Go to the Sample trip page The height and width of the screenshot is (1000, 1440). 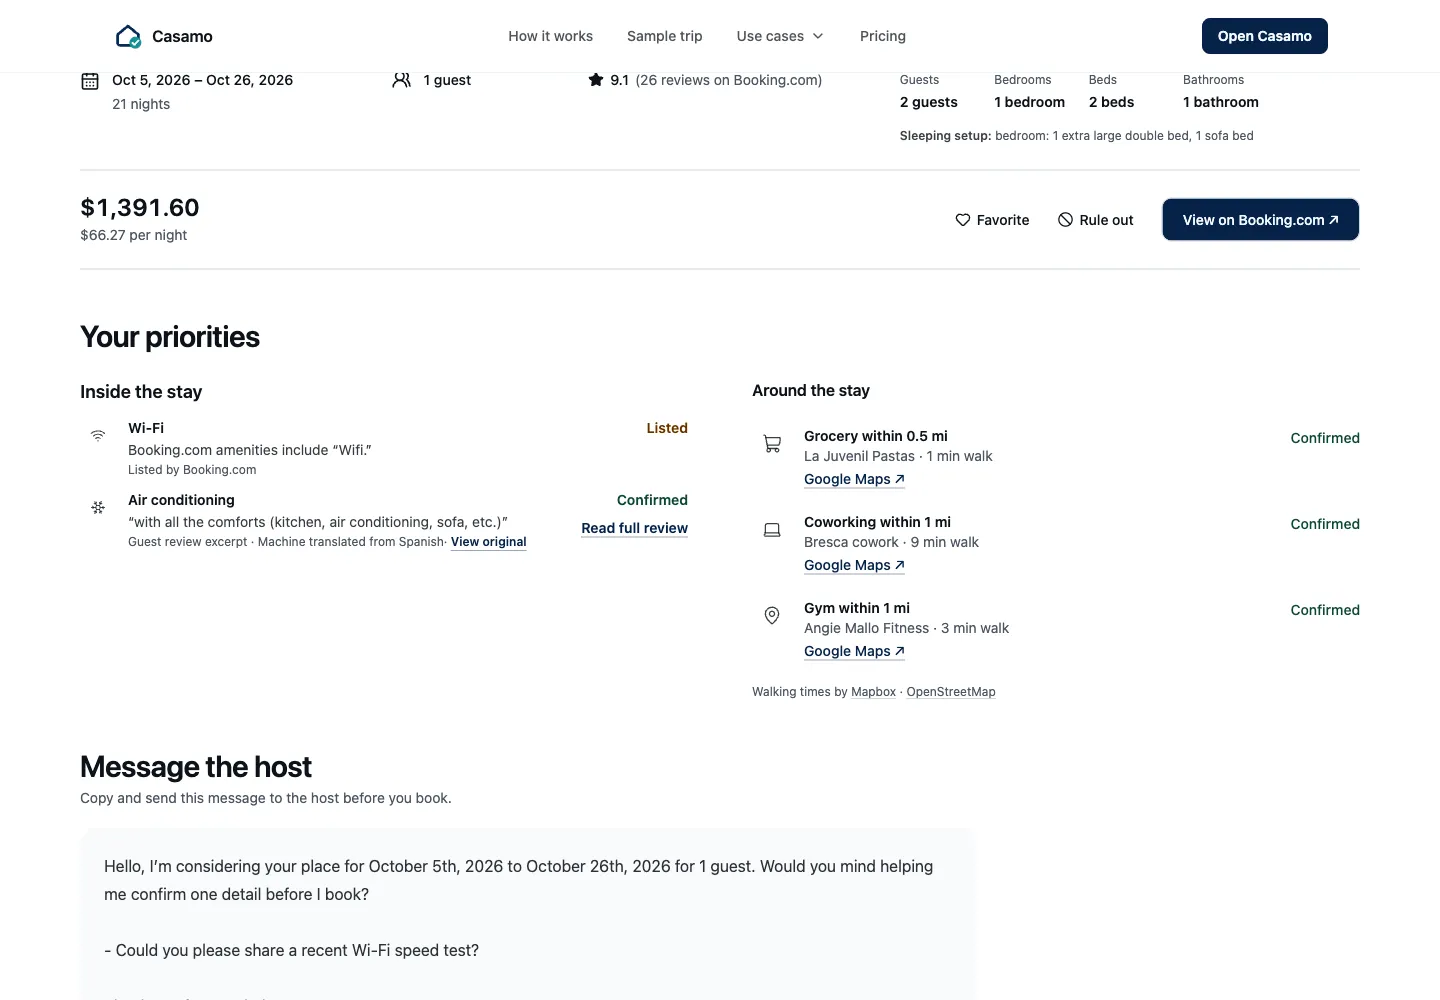(x=665, y=36)
